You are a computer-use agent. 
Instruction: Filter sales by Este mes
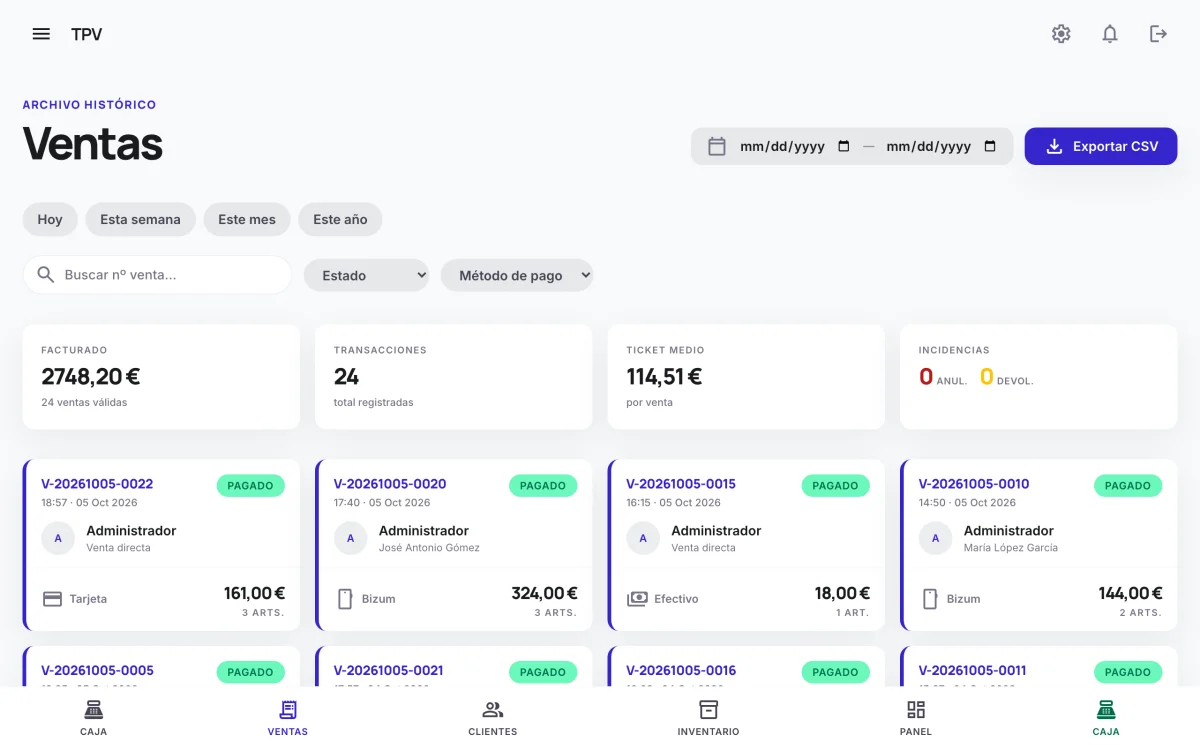pos(247,219)
